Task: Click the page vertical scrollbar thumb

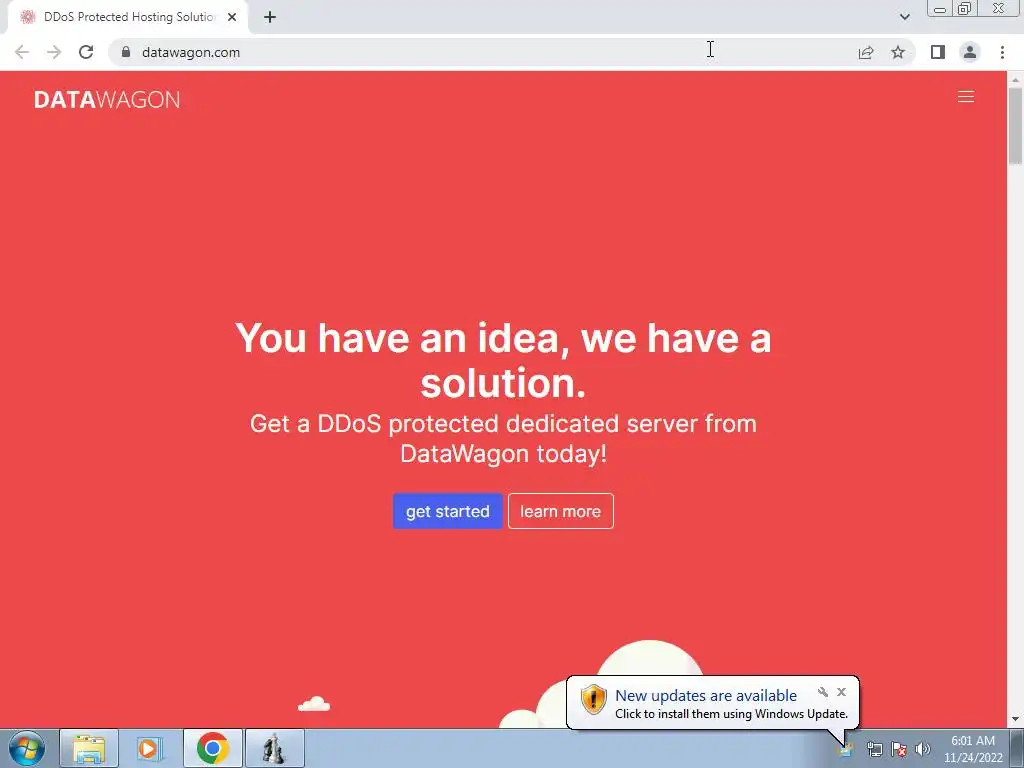Action: coord(1015,125)
